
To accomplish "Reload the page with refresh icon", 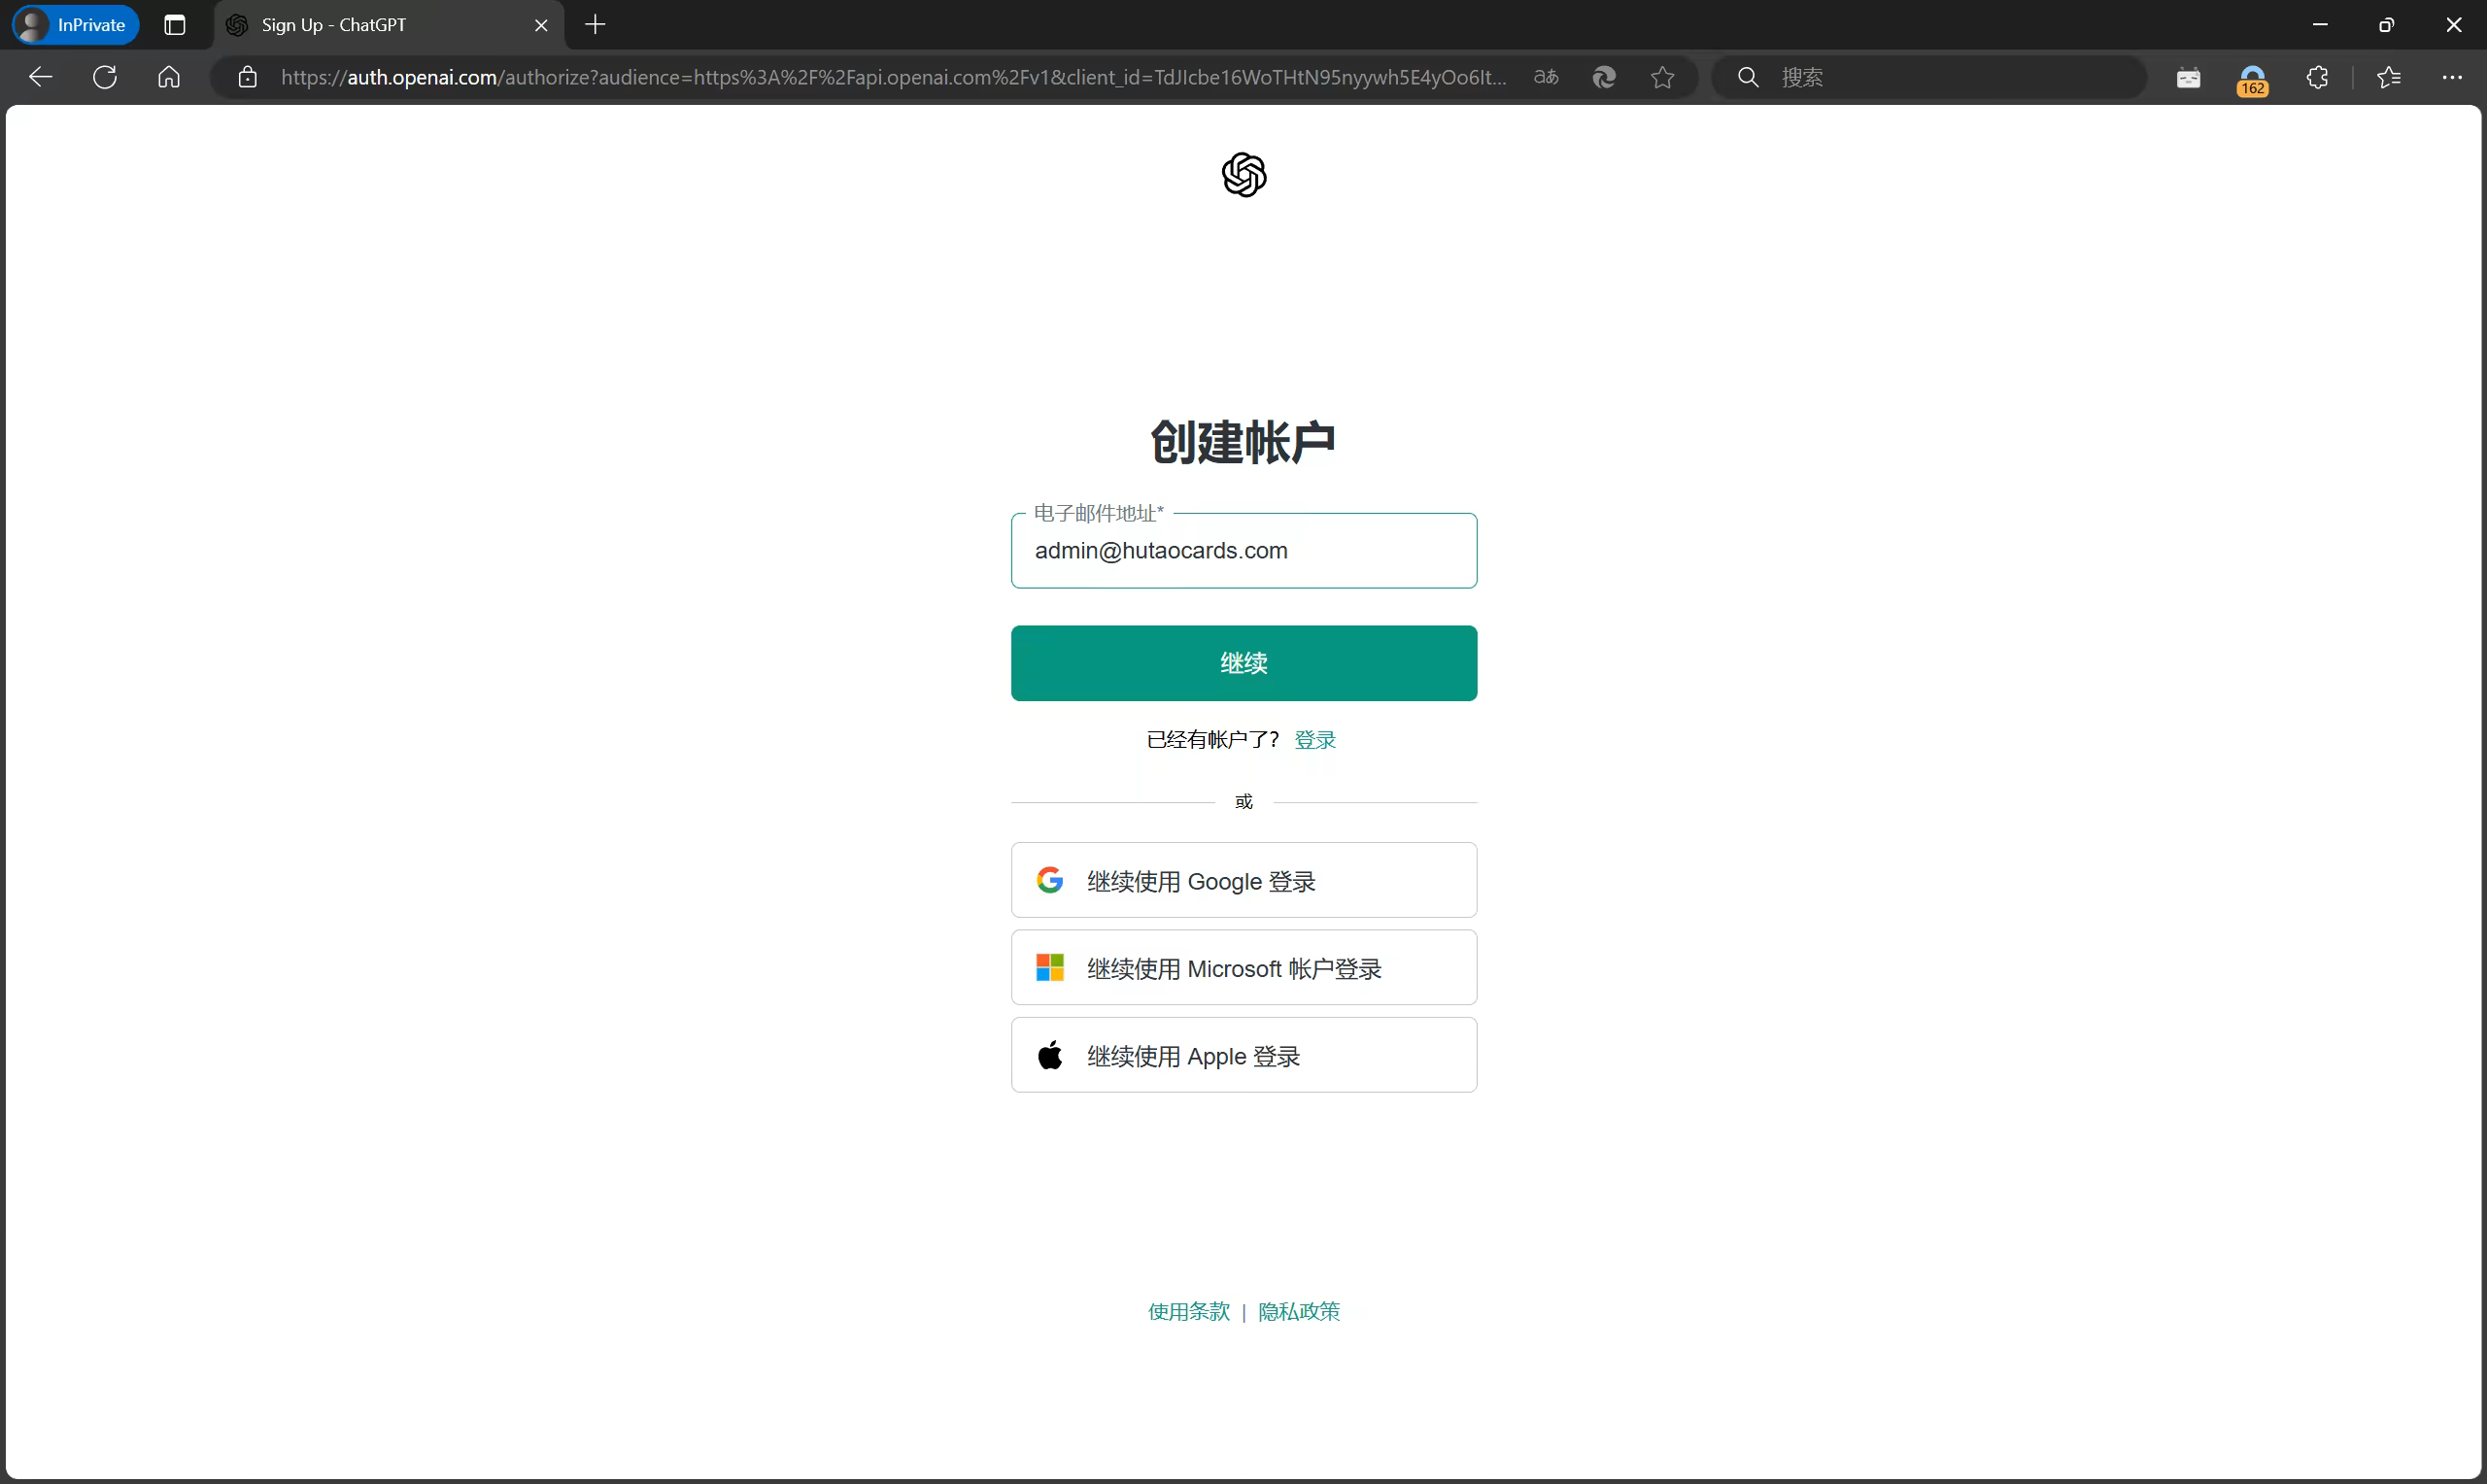I will (105, 77).
